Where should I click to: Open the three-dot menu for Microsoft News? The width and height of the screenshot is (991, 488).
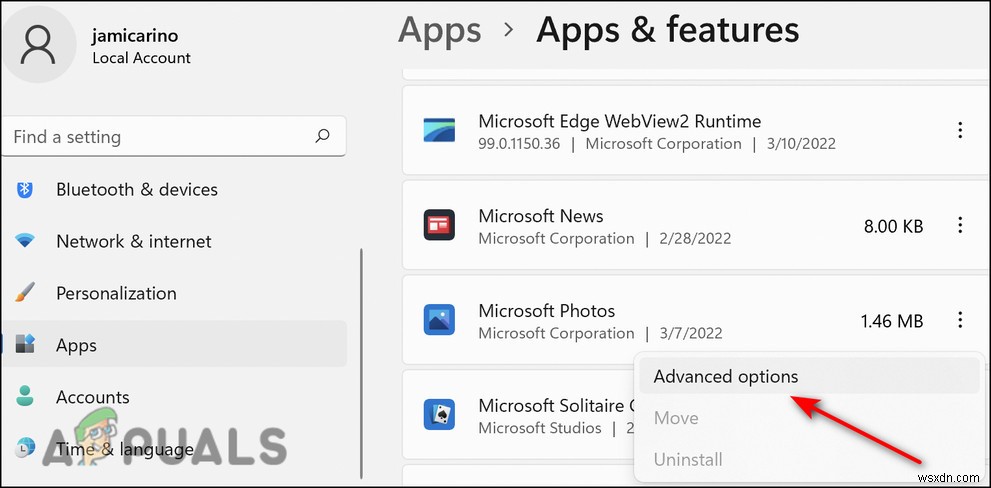tap(960, 225)
